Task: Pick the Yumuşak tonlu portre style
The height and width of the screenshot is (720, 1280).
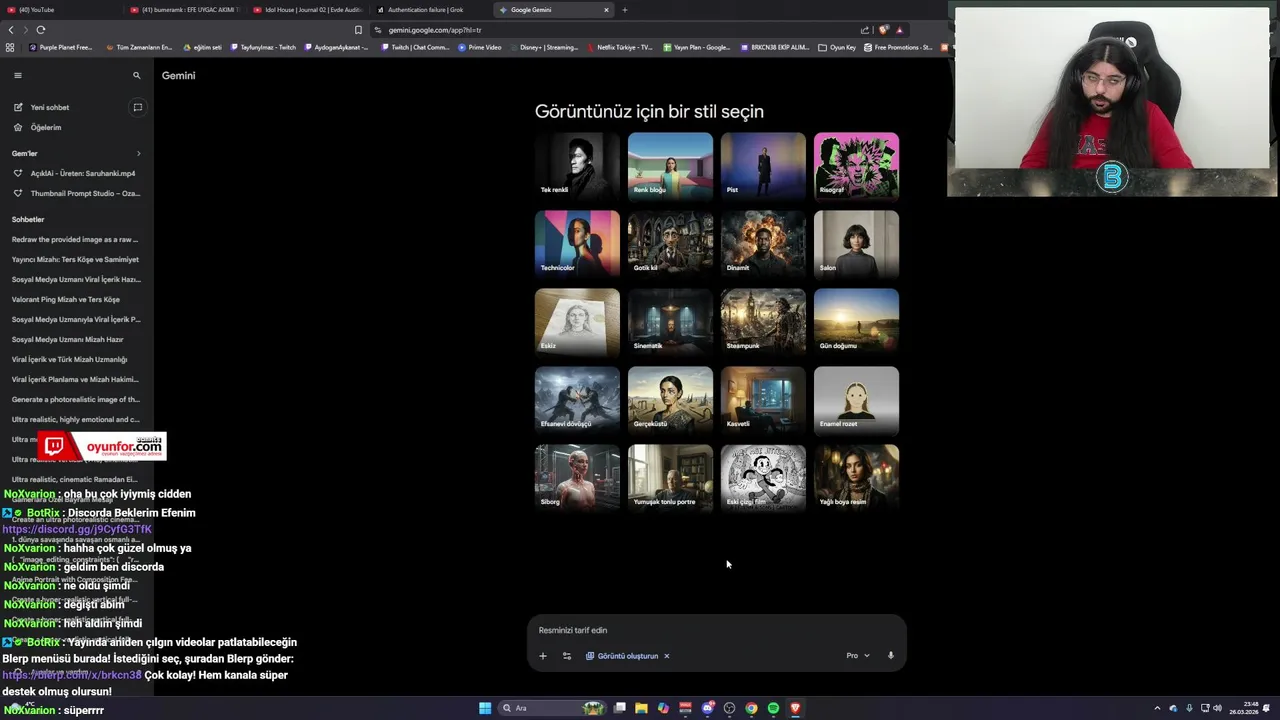Action: pyautogui.click(x=670, y=478)
